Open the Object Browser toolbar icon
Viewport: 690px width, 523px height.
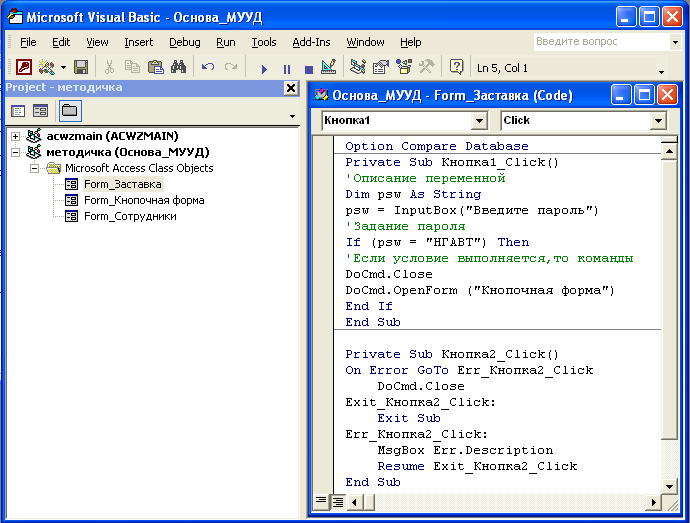pyautogui.click(x=404, y=67)
